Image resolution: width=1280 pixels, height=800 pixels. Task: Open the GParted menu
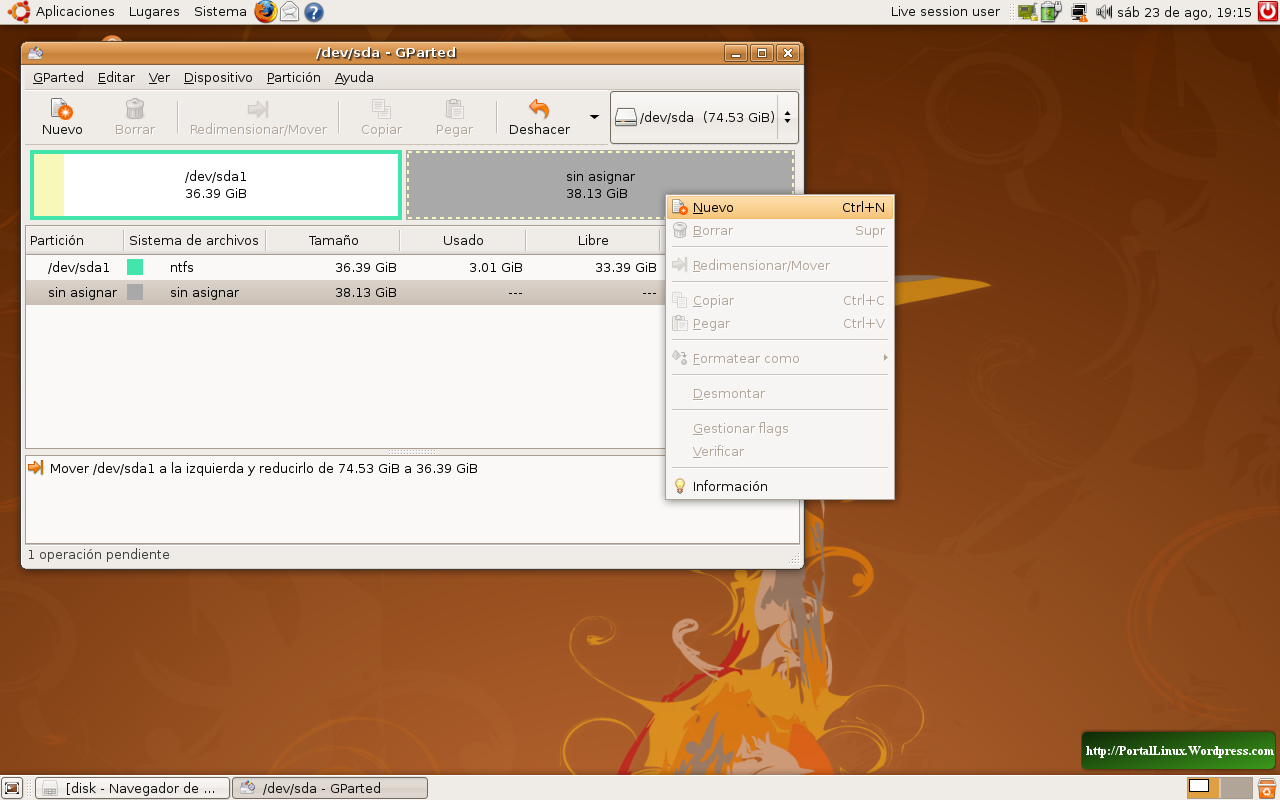pyautogui.click(x=58, y=77)
